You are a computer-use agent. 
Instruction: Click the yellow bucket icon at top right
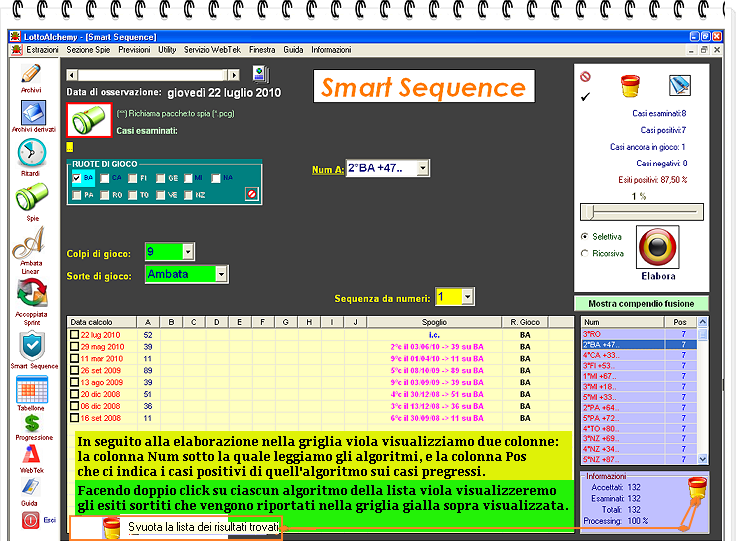[x=629, y=86]
